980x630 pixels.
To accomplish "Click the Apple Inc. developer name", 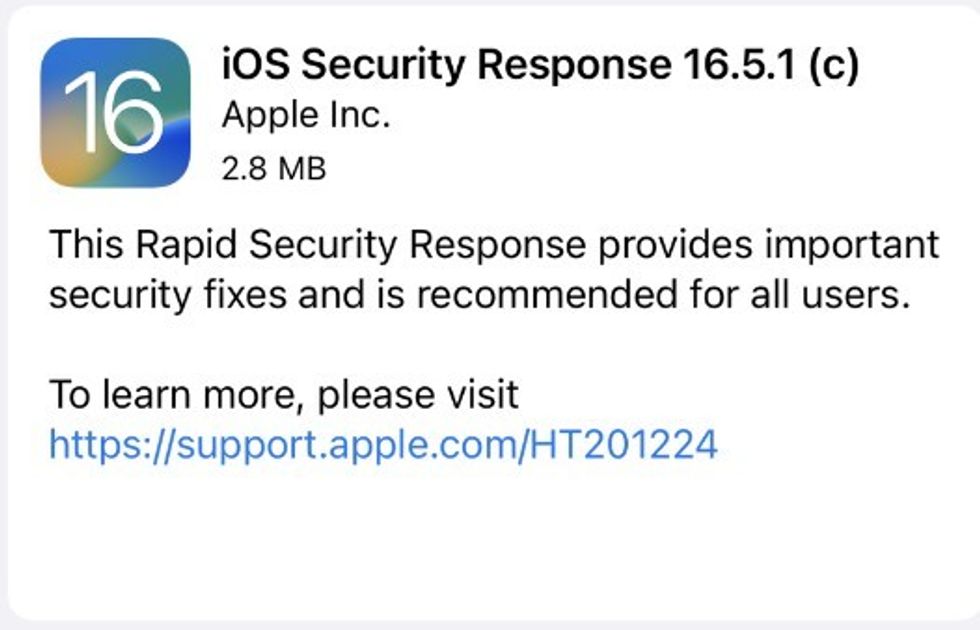I will tap(305, 116).
